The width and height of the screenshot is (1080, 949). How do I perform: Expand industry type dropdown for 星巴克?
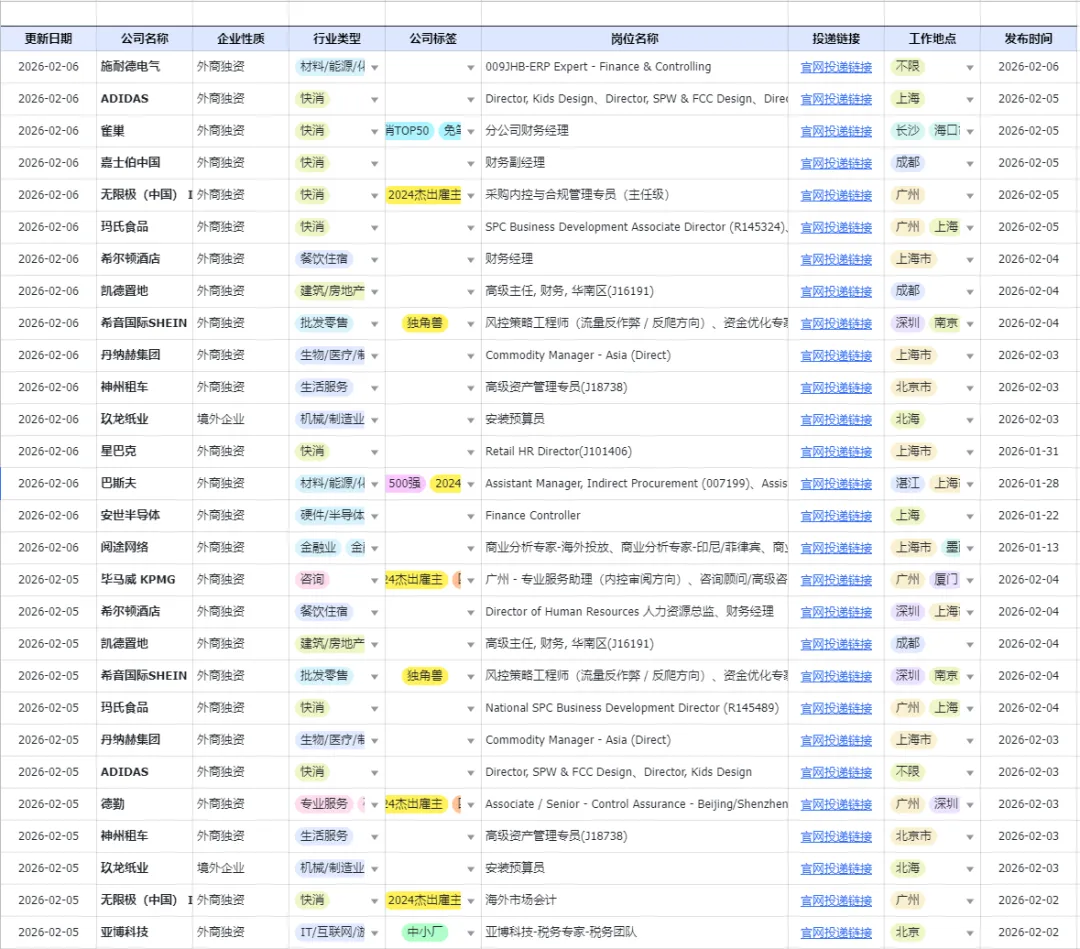pos(375,452)
